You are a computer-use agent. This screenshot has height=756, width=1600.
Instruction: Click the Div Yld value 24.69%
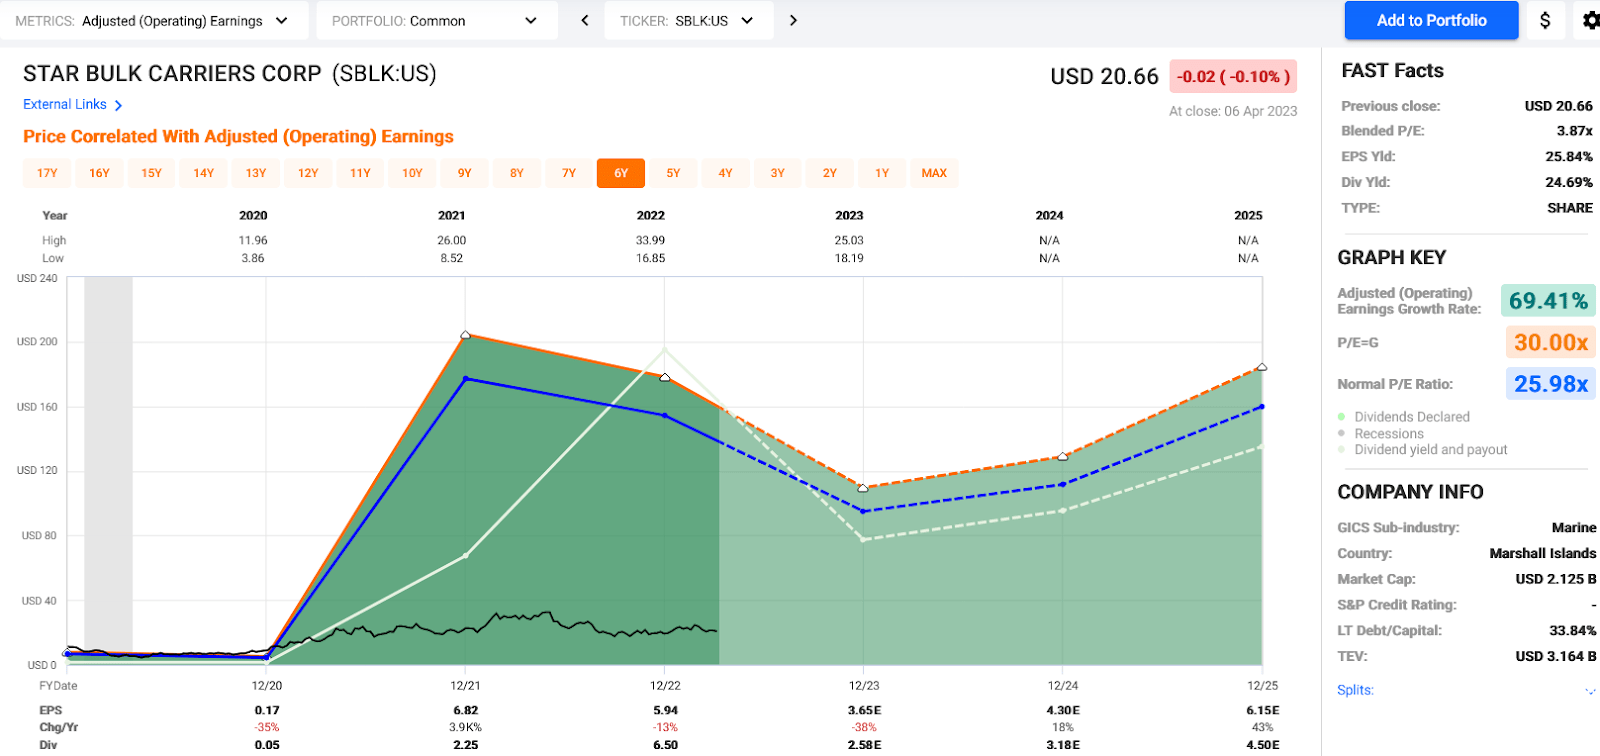(1569, 182)
